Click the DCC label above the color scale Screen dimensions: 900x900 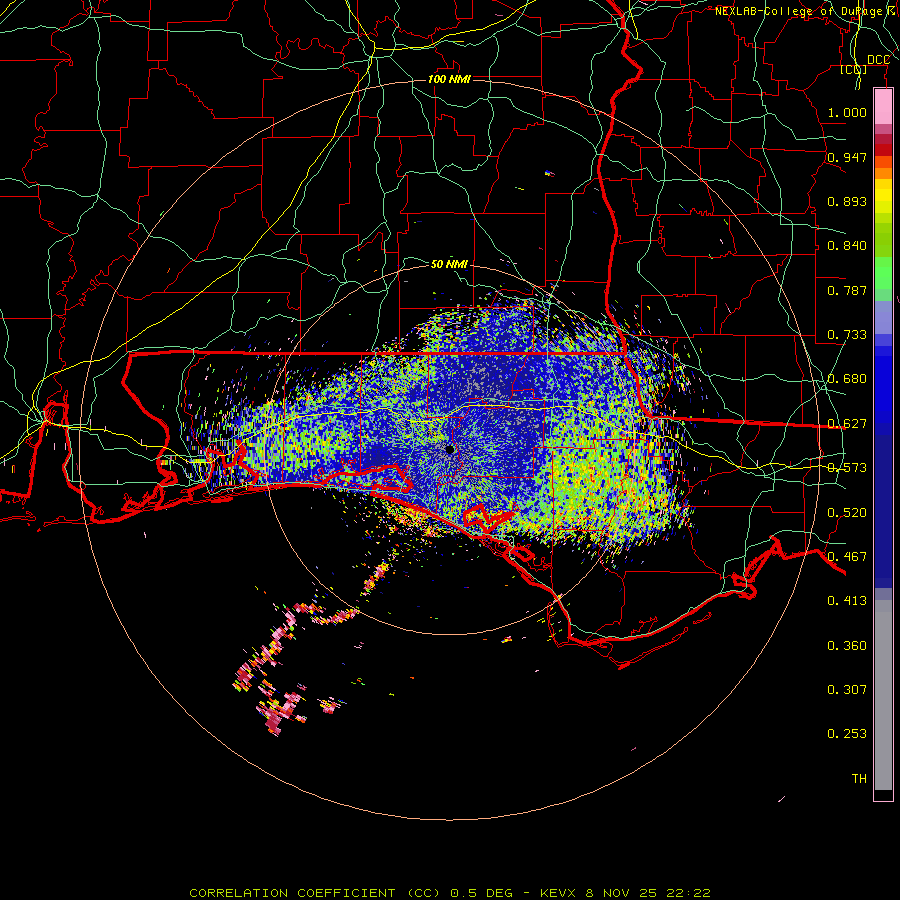[x=878, y=60]
